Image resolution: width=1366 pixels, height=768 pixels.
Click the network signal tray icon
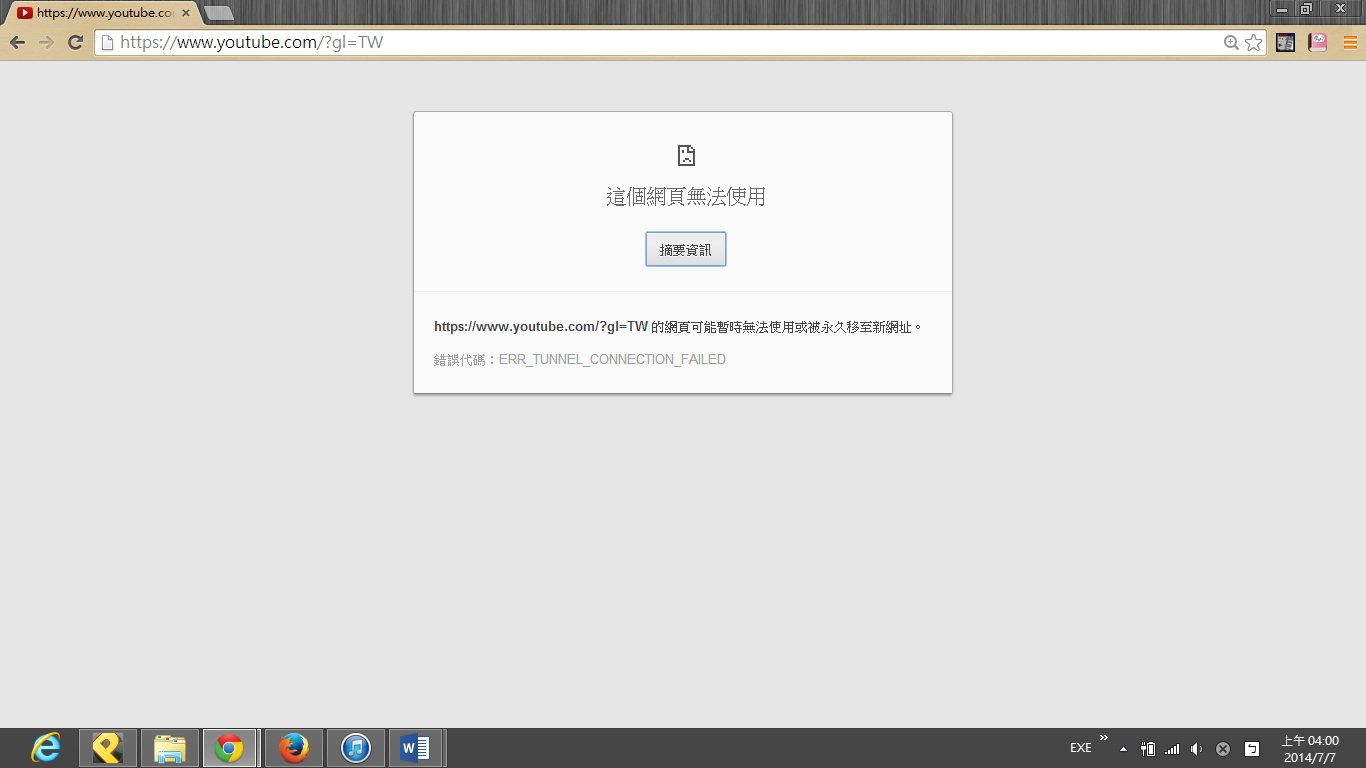click(x=1172, y=749)
